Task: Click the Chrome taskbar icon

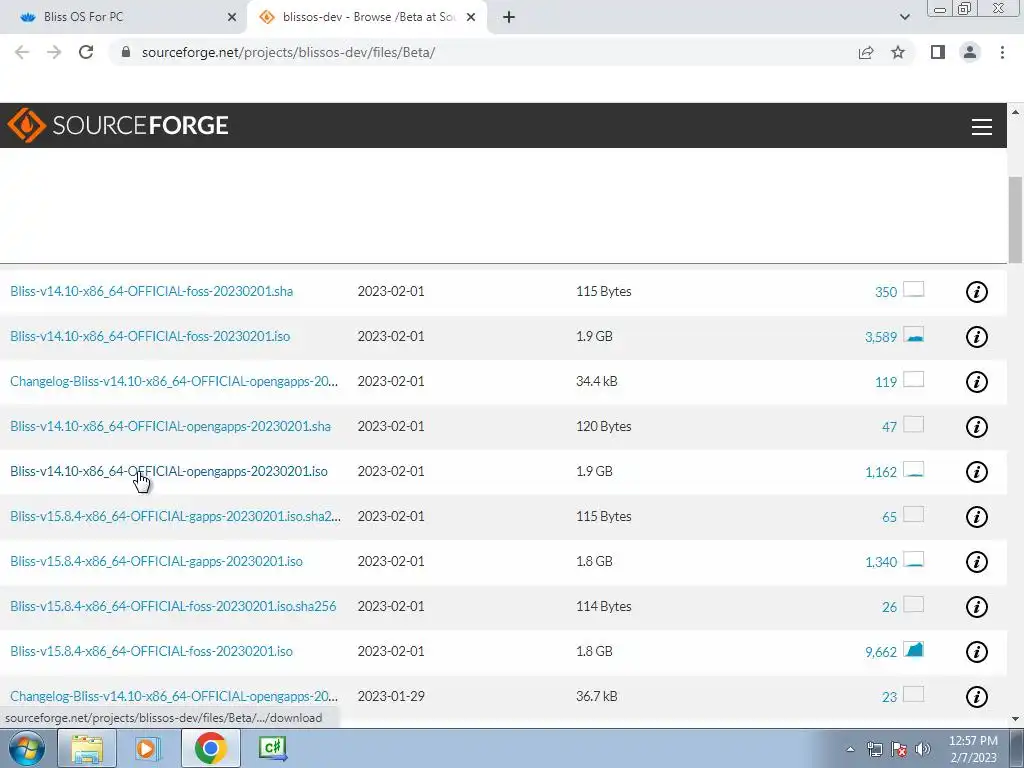Action: pyautogui.click(x=210, y=748)
